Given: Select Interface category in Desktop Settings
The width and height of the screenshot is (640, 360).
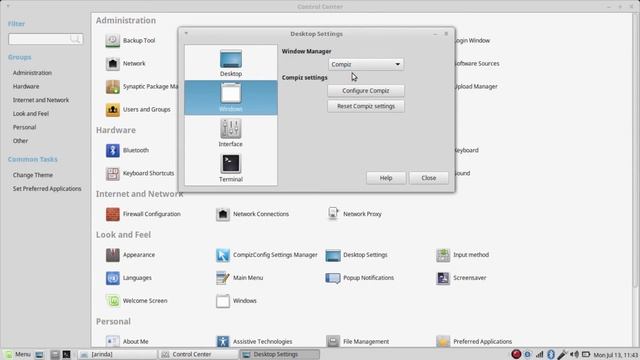Looking at the screenshot, I should click(x=231, y=133).
